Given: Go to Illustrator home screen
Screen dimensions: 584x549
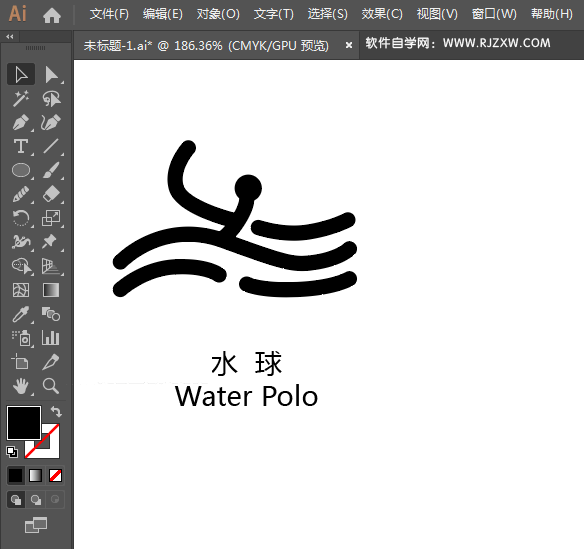Looking at the screenshot, I should tap(52, 15).
